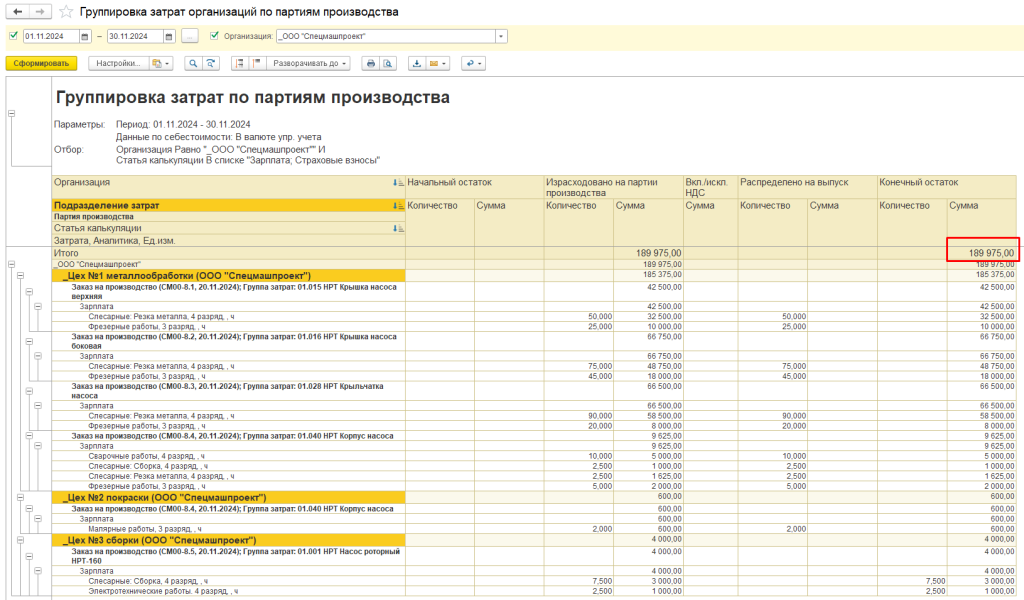This screenshot has width=1024, height=600.
Task: Go forward with the right arrow button
Action: click(x=40, y=12)
